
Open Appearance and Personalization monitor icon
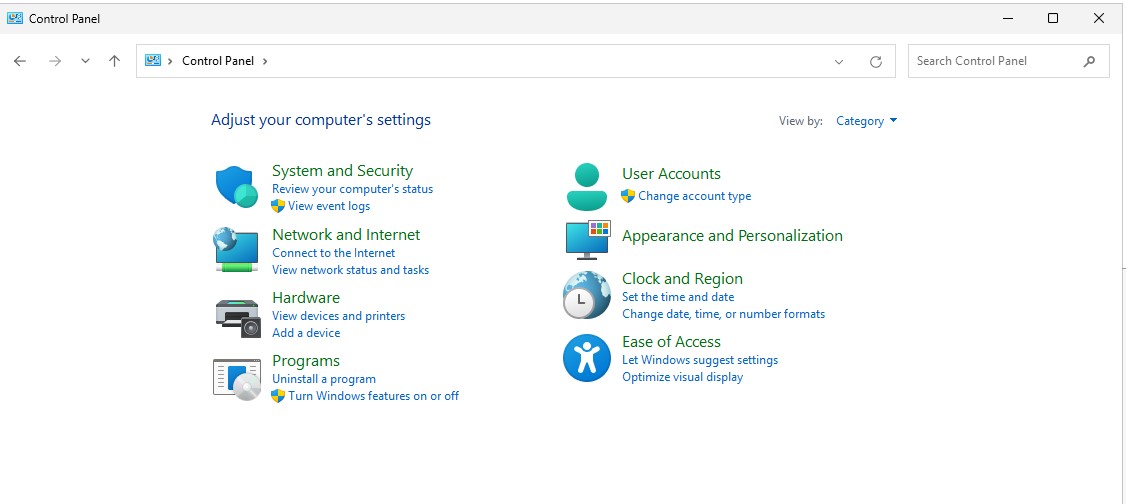tap(586, 239)
